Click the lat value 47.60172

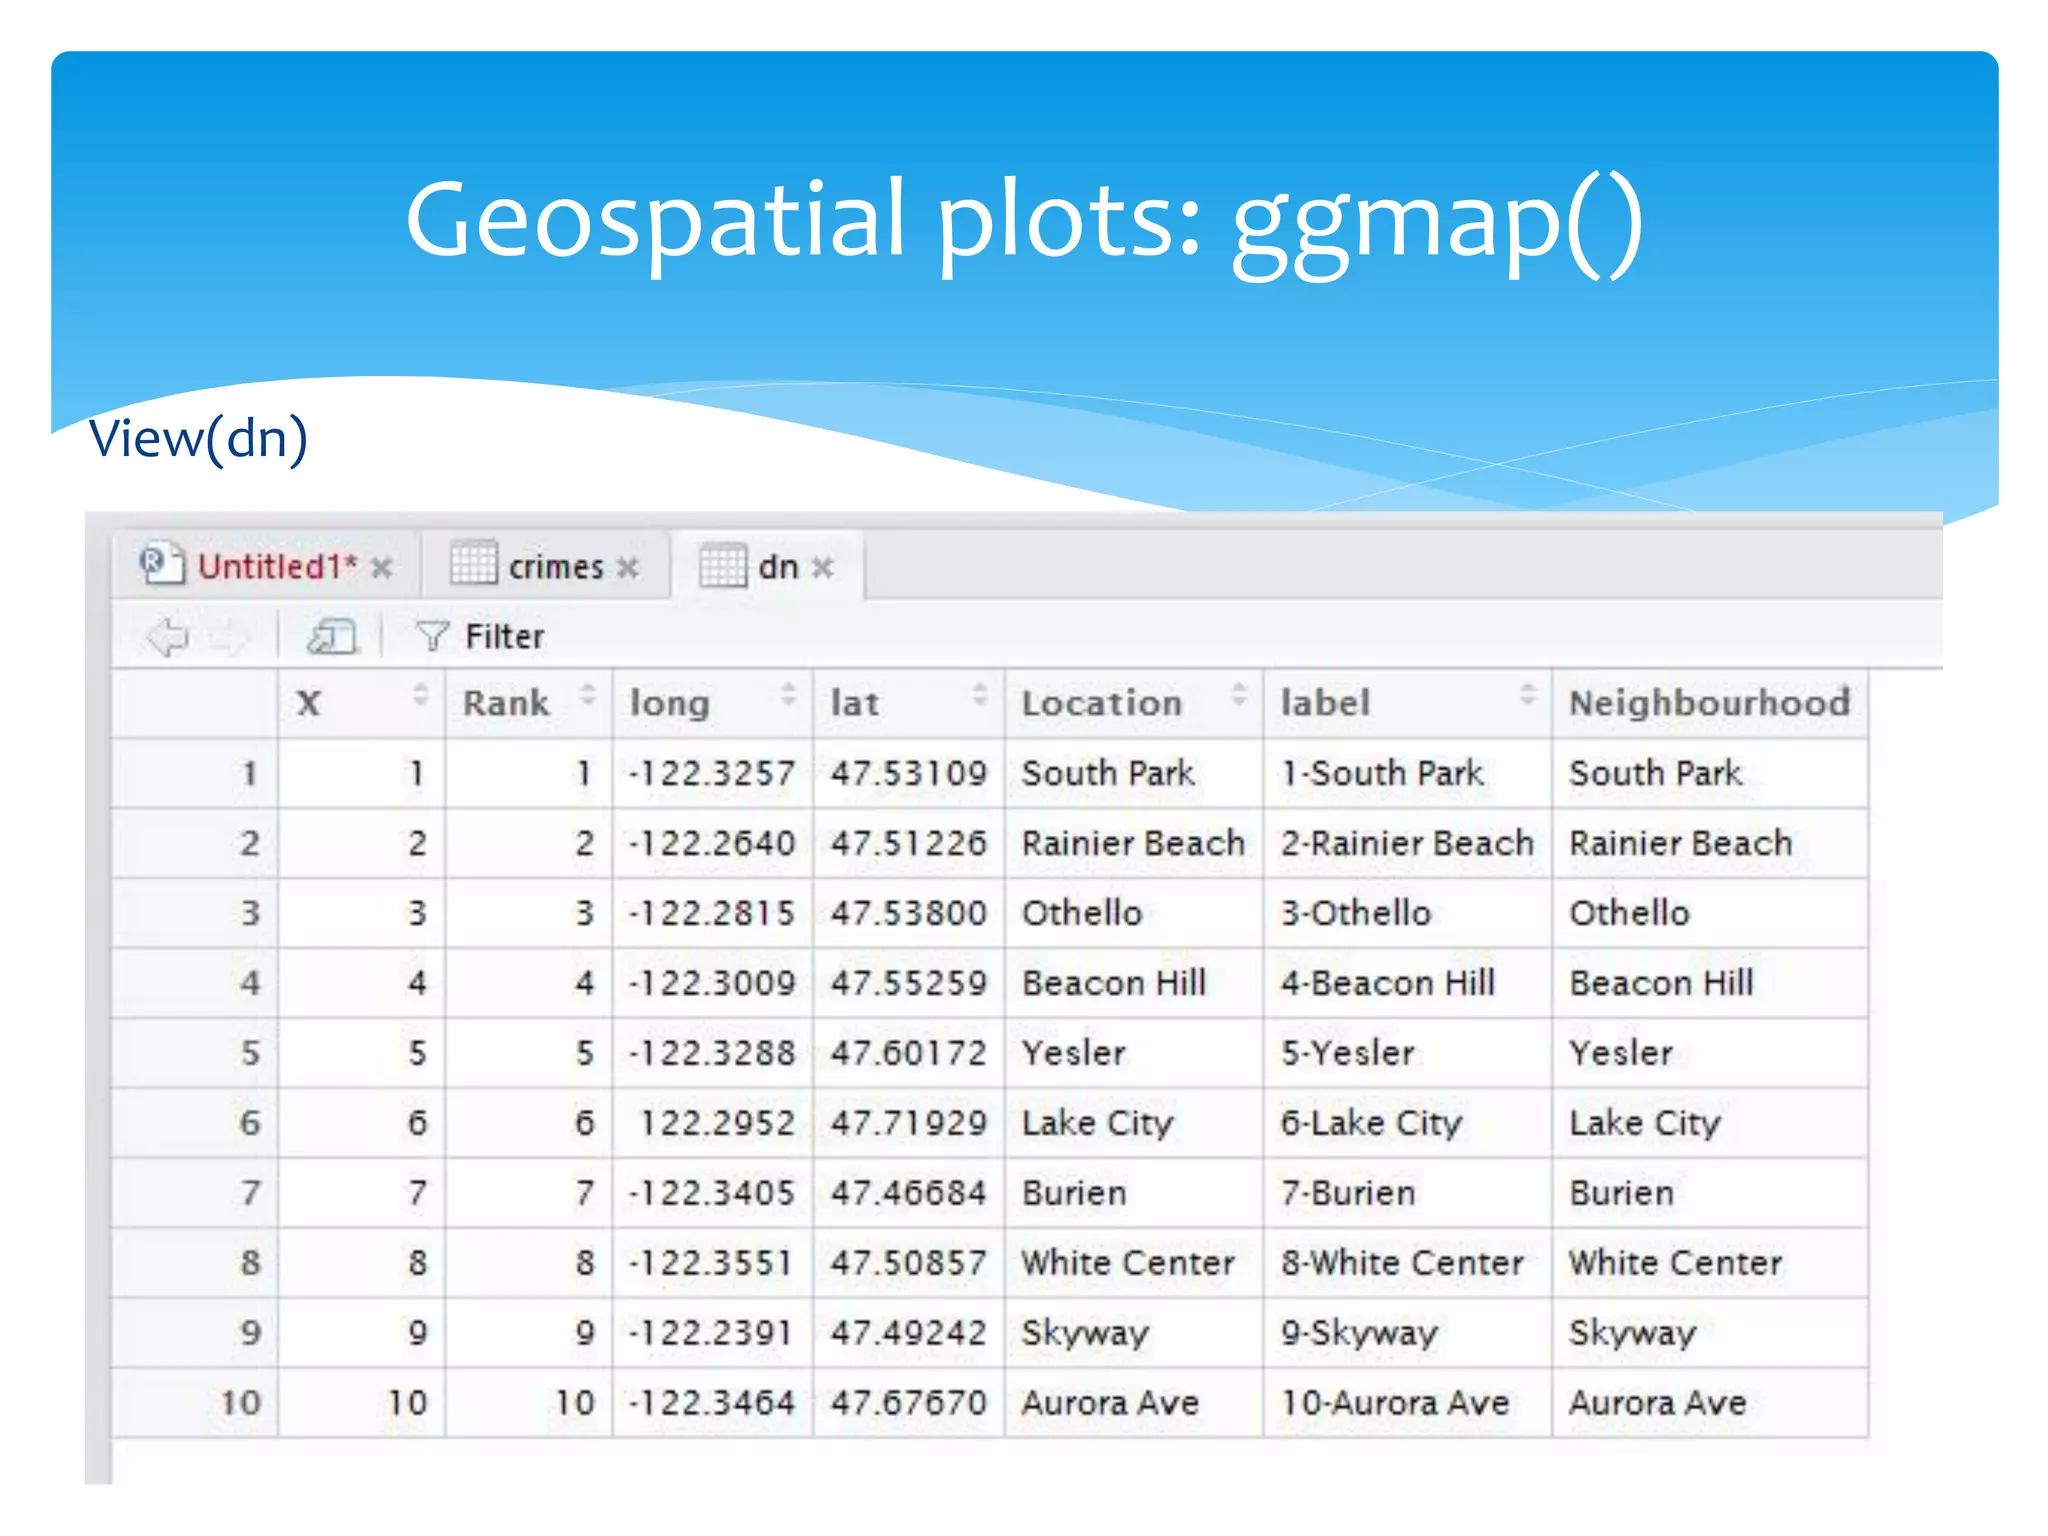908,1053
